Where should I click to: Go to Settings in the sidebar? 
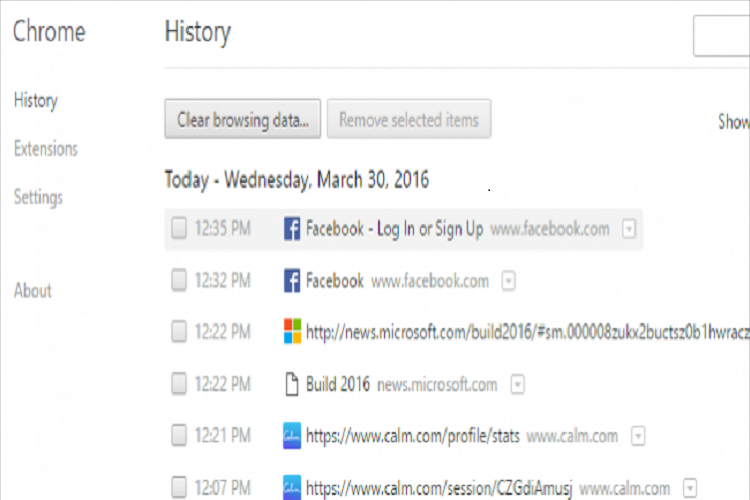(x=38, y=197)
